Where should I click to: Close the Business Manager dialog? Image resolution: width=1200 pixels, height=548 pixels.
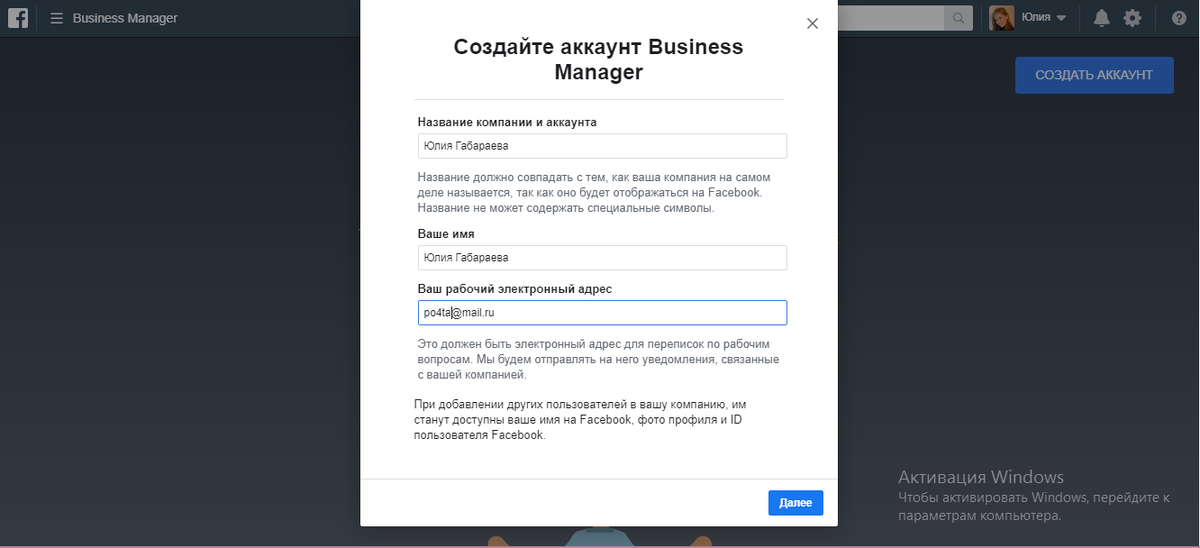click(812, 24)
